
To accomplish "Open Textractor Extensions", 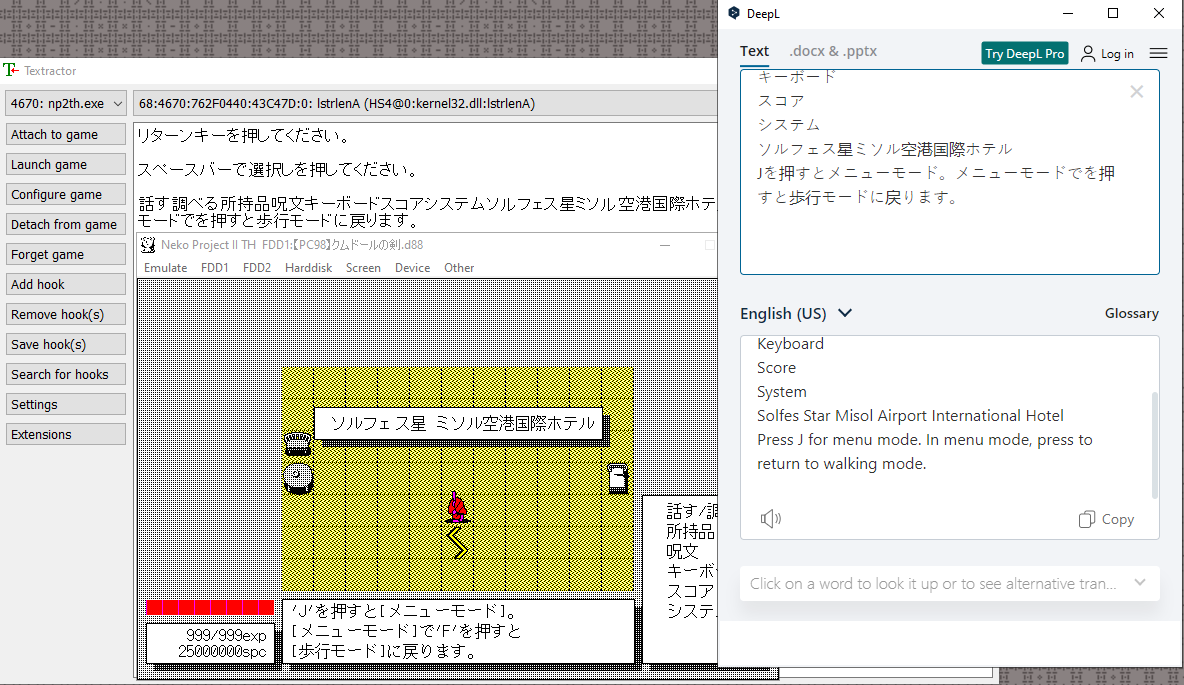I will tap(65, 434).
